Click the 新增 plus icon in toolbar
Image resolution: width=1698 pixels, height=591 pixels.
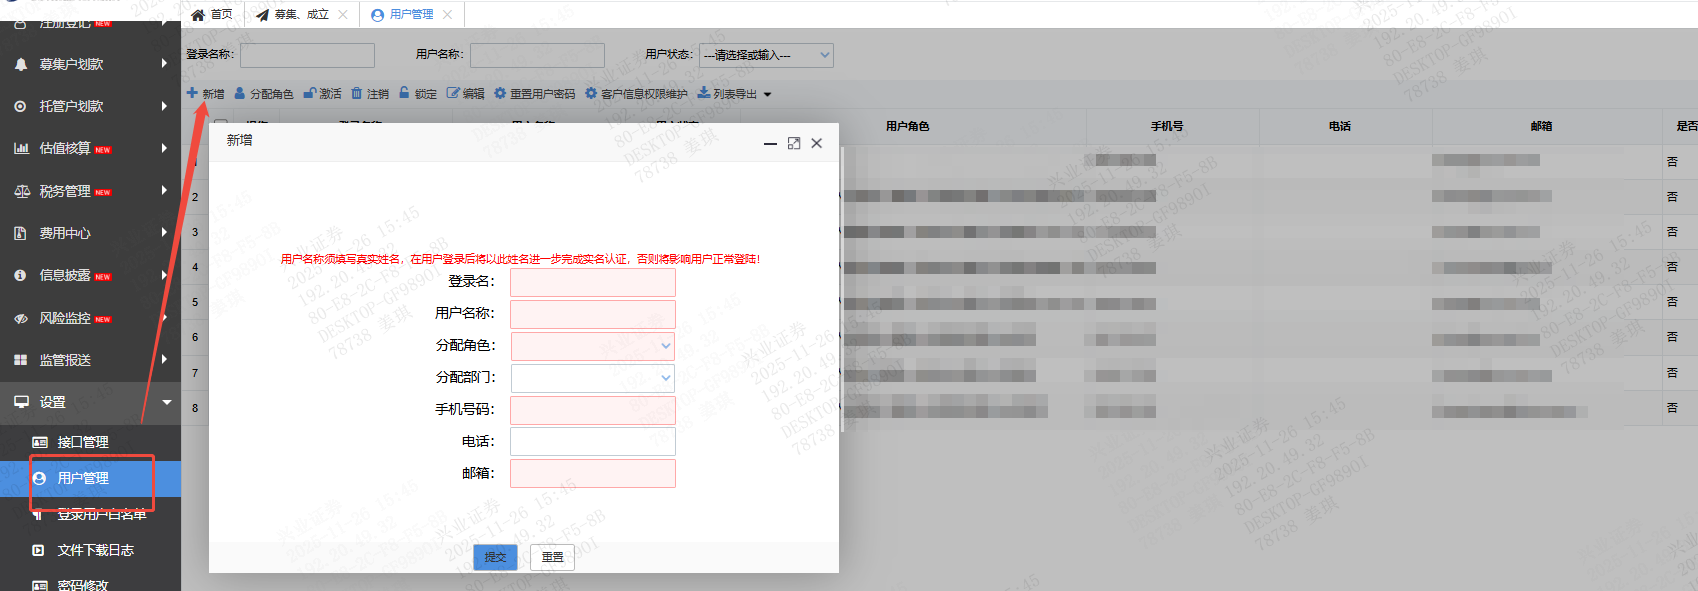point(192,93)
